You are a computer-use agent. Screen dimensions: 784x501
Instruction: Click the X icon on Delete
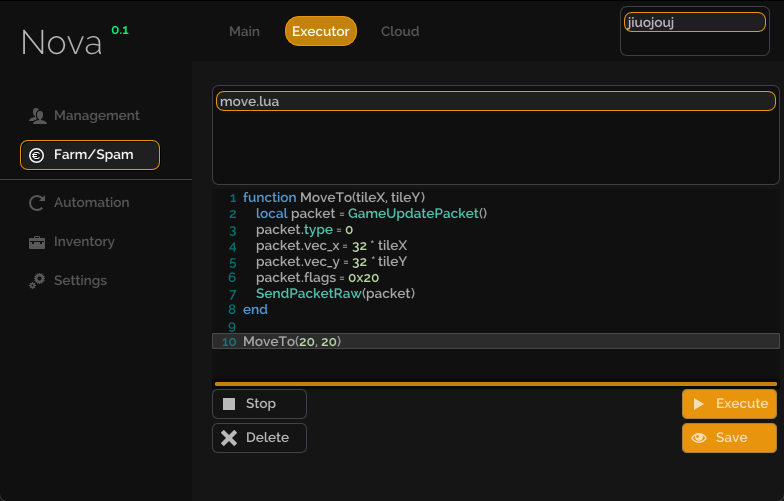[229, 438]
